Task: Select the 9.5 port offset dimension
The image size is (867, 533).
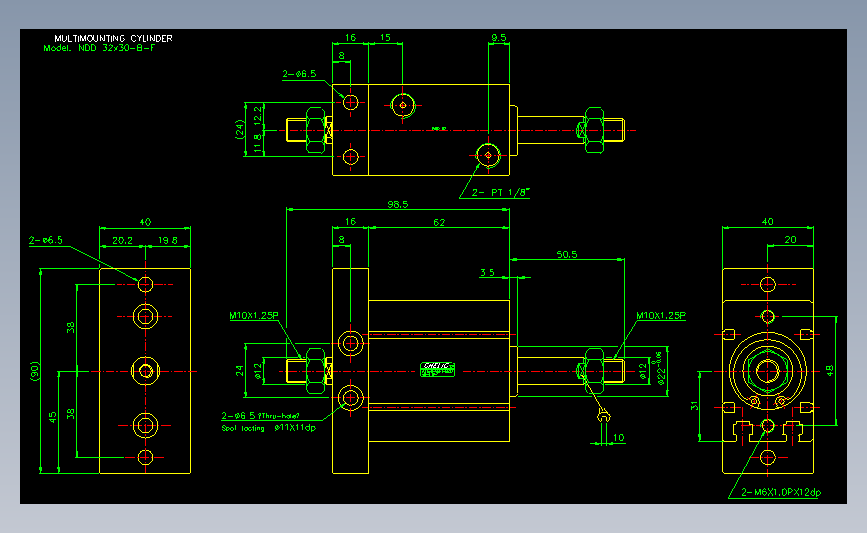Action: pos(498,38)
